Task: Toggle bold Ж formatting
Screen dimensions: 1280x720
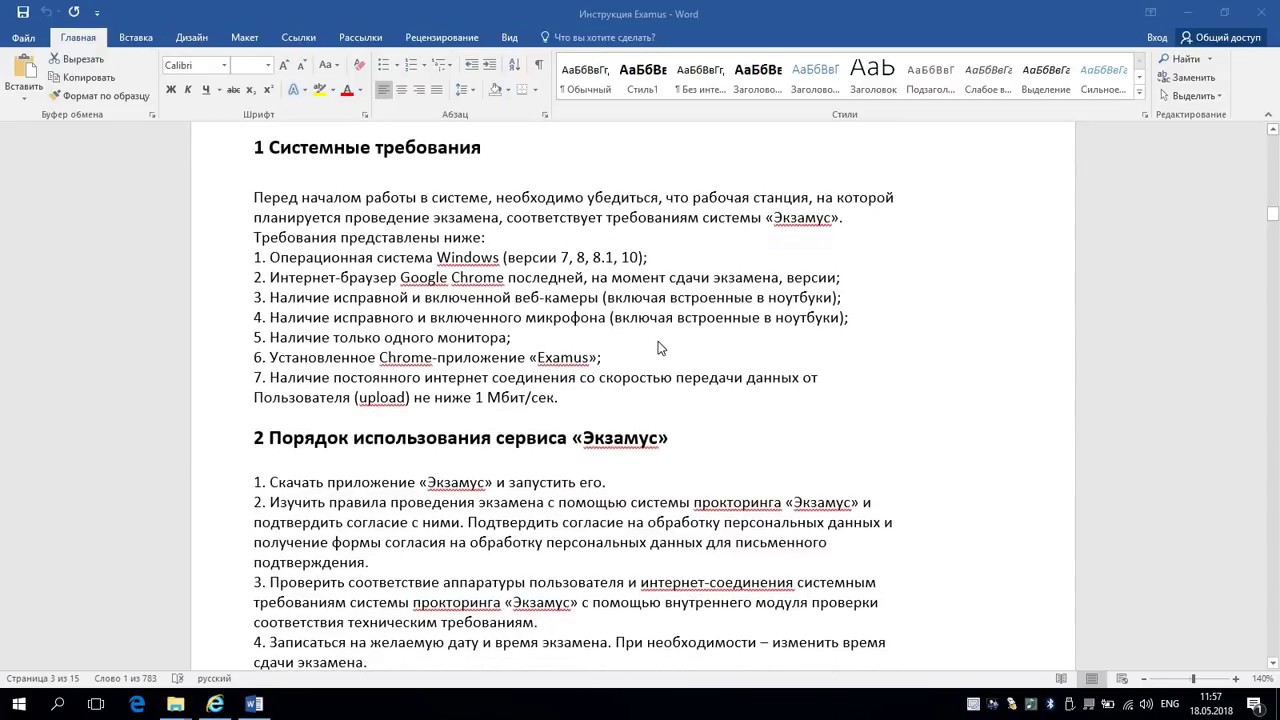Action: (171, 90)
